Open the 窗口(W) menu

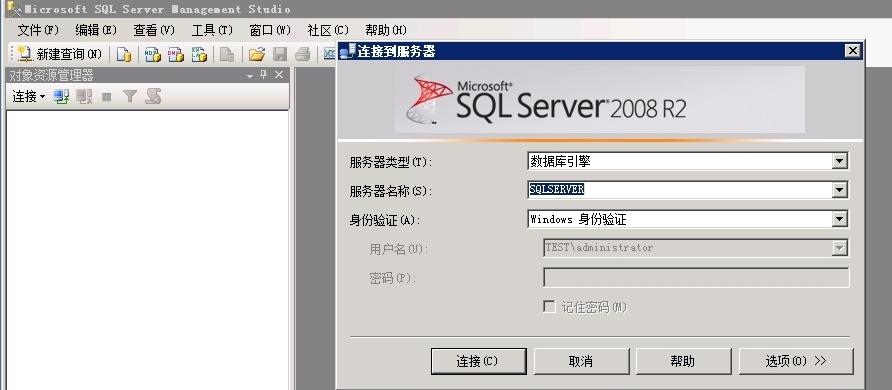pos(270,30)
